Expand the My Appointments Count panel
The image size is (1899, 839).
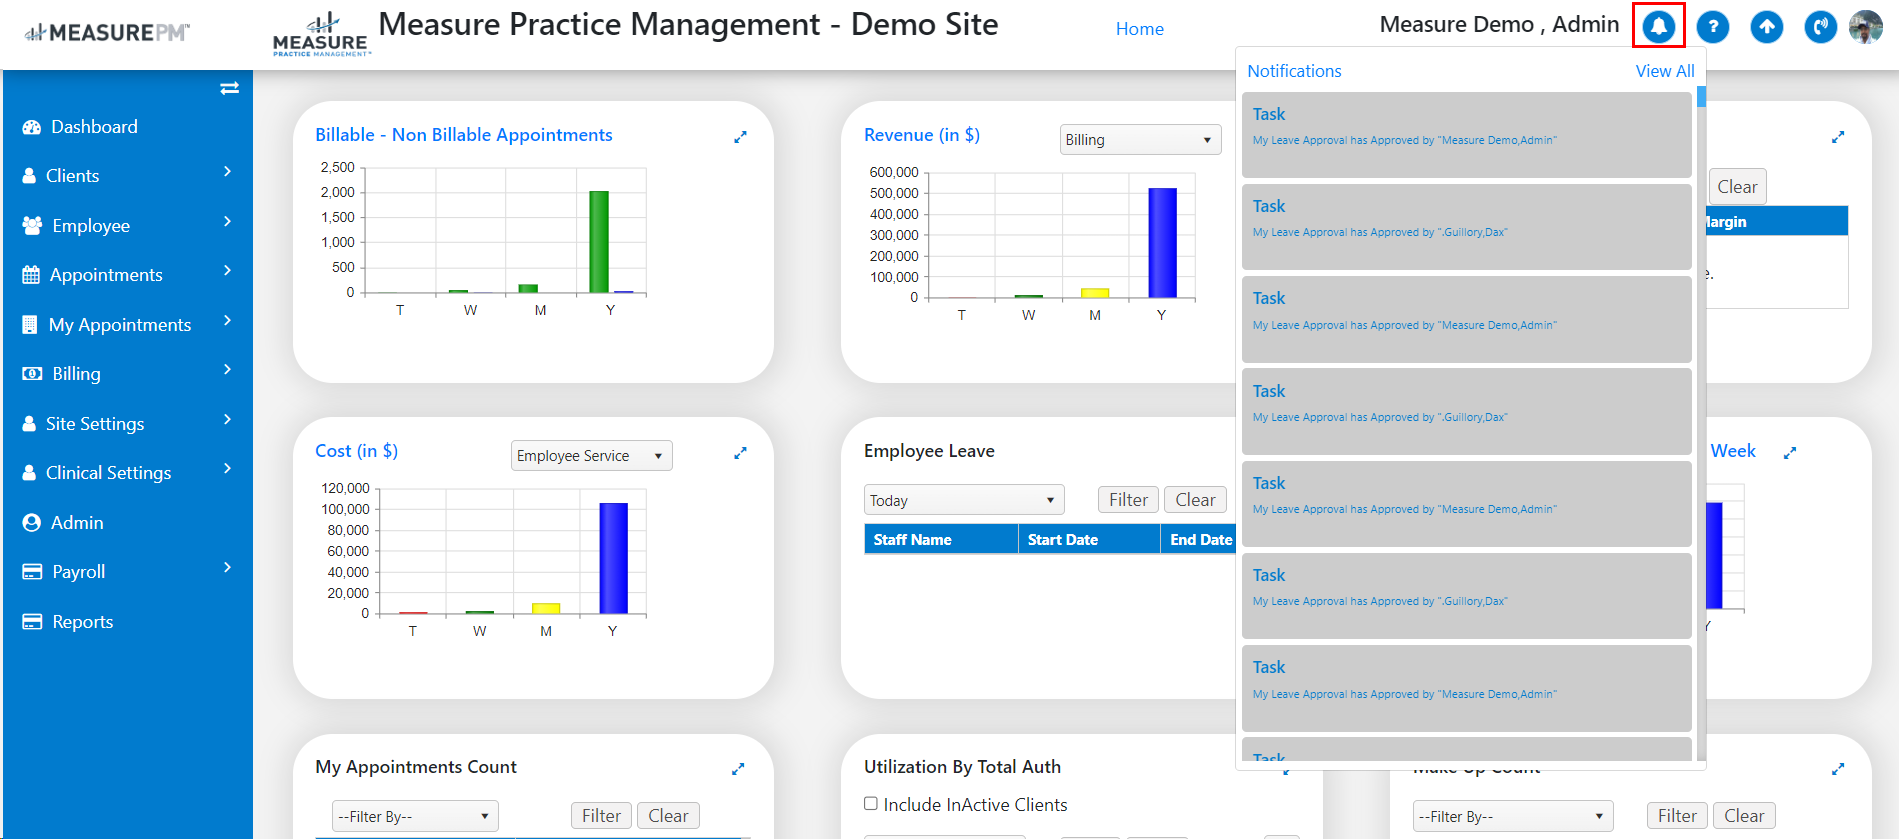pos(738,769)
